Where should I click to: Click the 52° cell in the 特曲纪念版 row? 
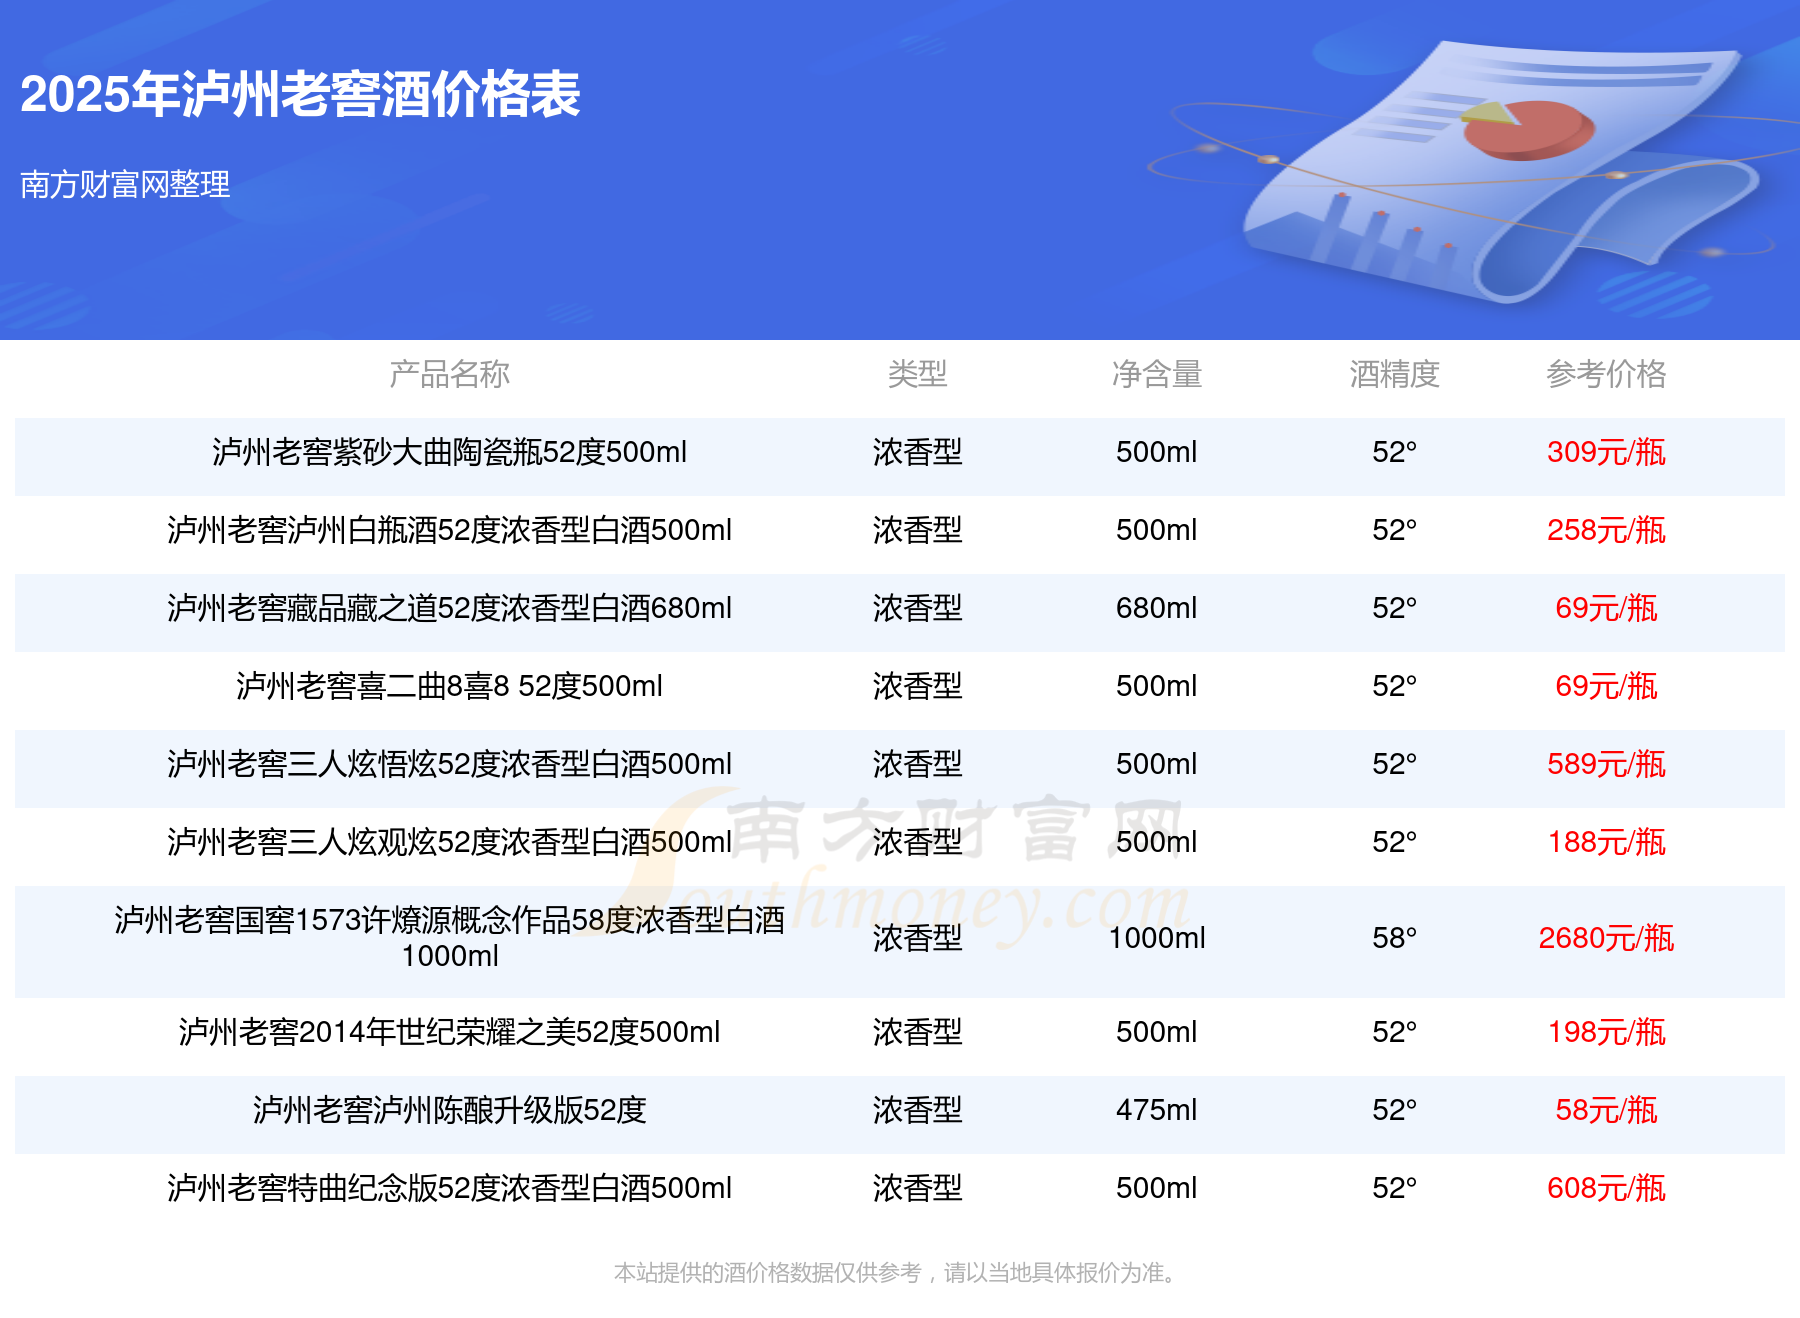click(1395, 1188)
